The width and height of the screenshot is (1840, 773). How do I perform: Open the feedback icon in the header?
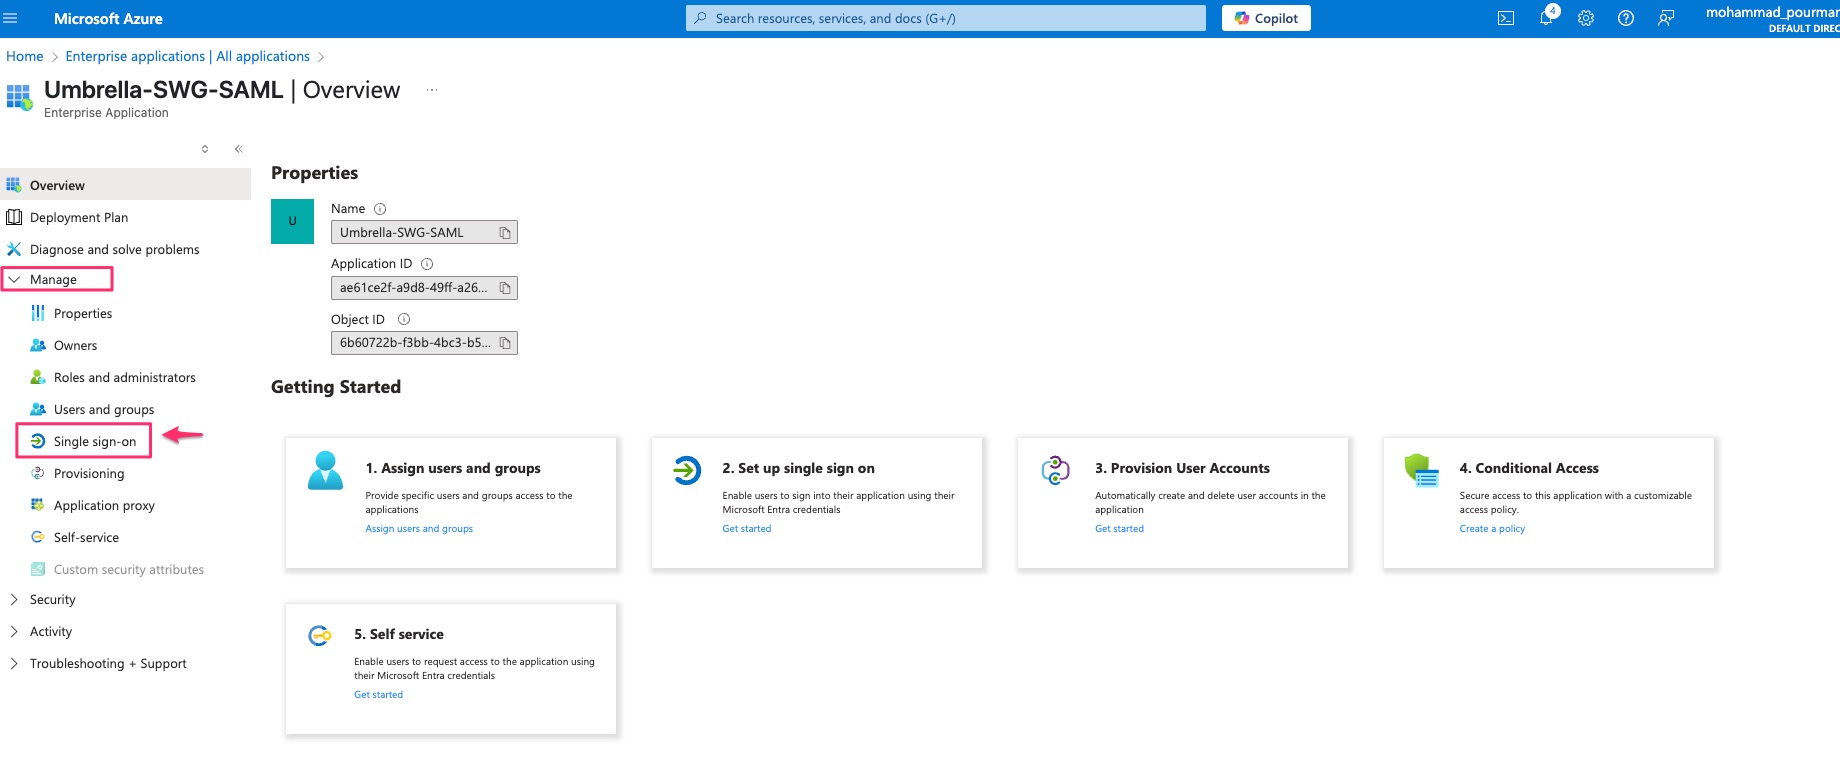[1666, 18]
